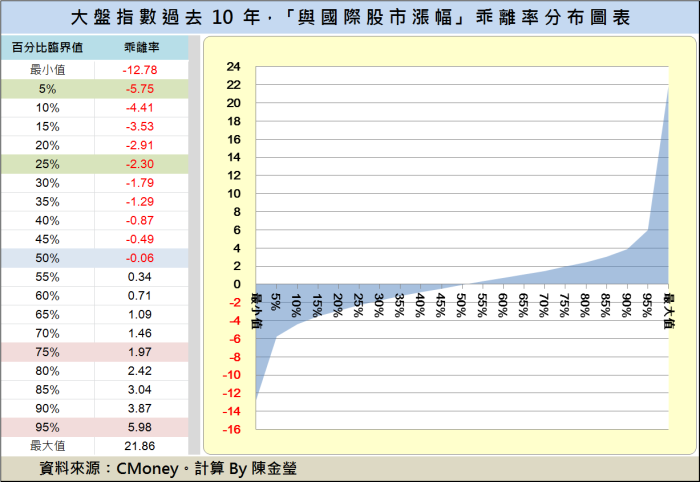Select the '乖離率' column header
This screenshot has height=482, width=700.
(142, 47)
